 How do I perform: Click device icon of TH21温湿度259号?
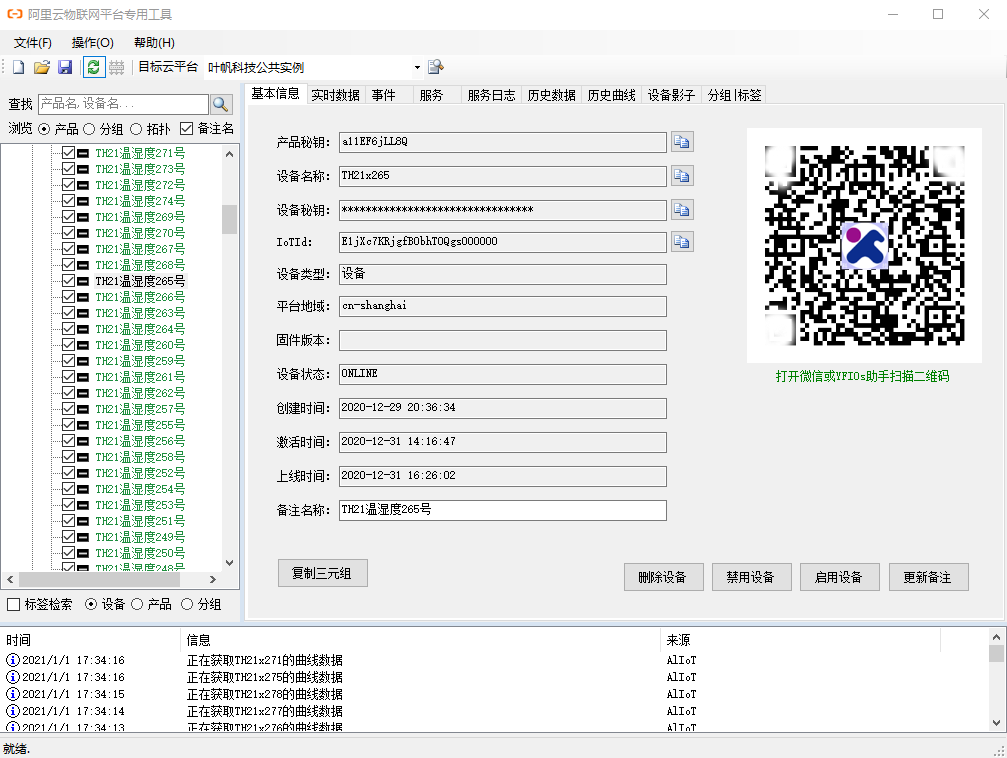83,361
